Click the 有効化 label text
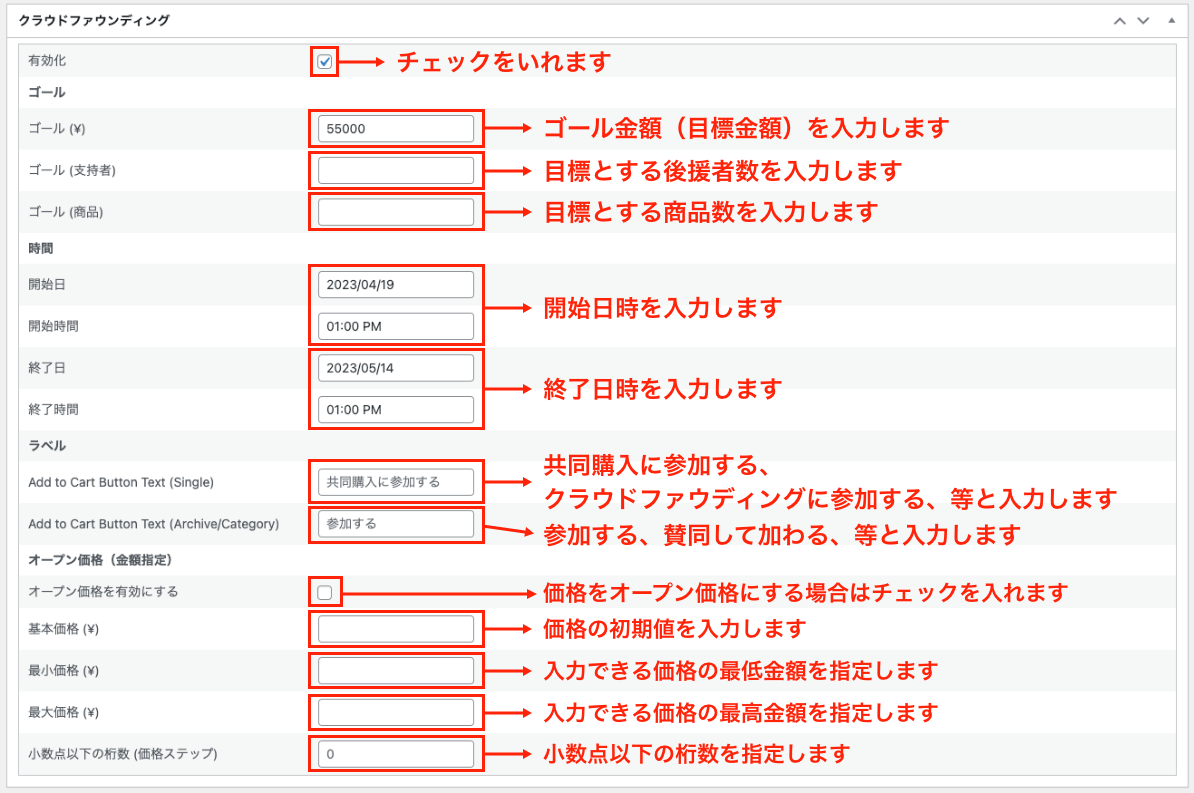Screen dimensions: 1194x793 [x=47, y=61]
